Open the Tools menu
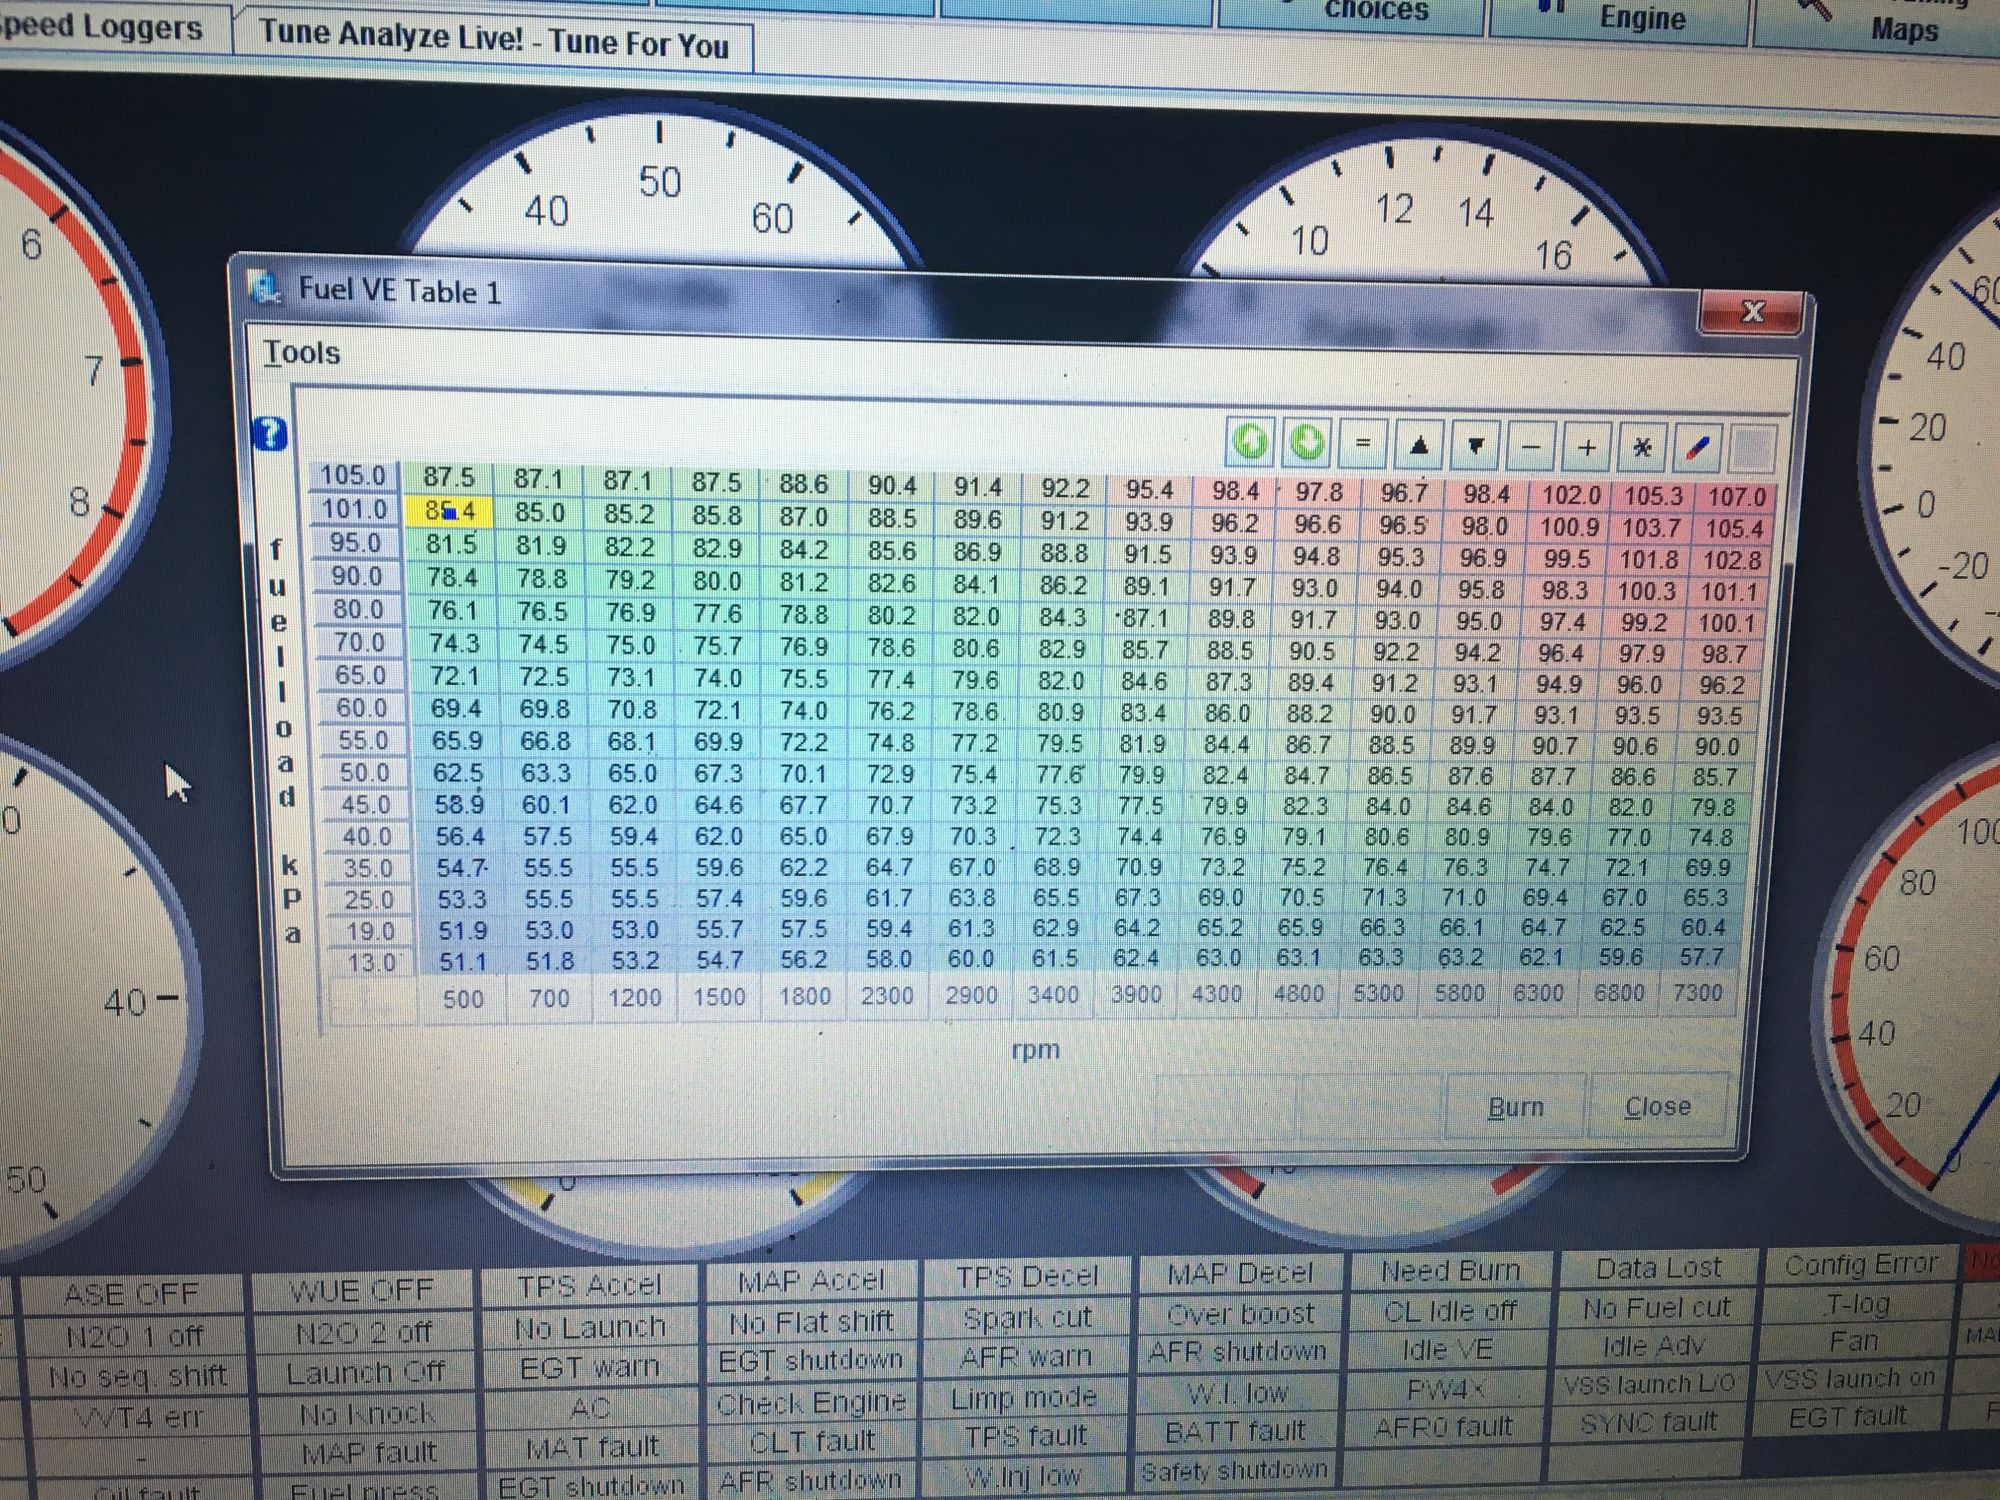Screen dimensions: 2000x1500 coord(302,353)
